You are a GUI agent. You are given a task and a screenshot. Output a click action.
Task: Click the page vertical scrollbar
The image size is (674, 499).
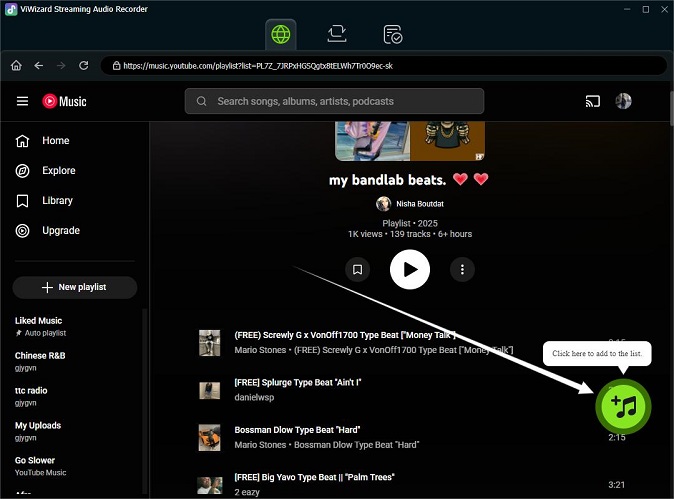coord(671,106)
